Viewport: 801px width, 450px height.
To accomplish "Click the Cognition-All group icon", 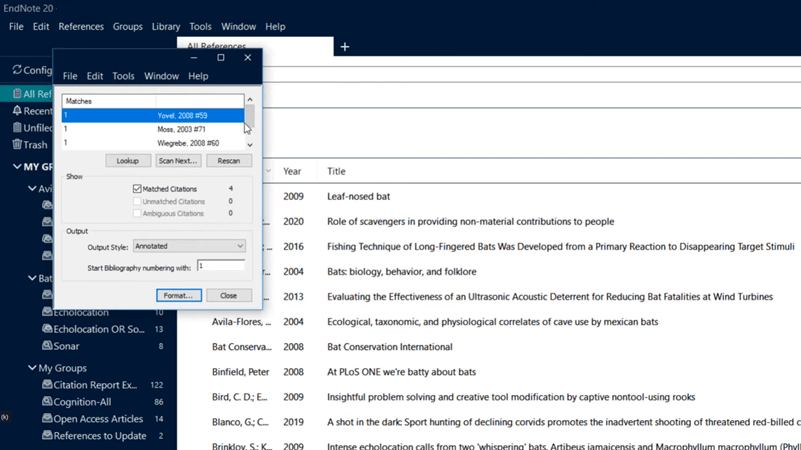I will tap(47, 401).
